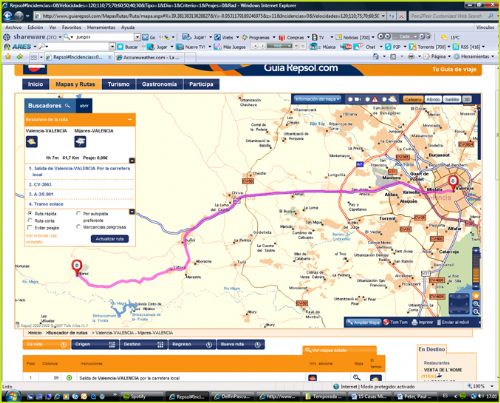This screenshot has width=500, height=403.
Task: Open the zoom level 100% dropdown in status bar
Action: [x=492, y=386]
